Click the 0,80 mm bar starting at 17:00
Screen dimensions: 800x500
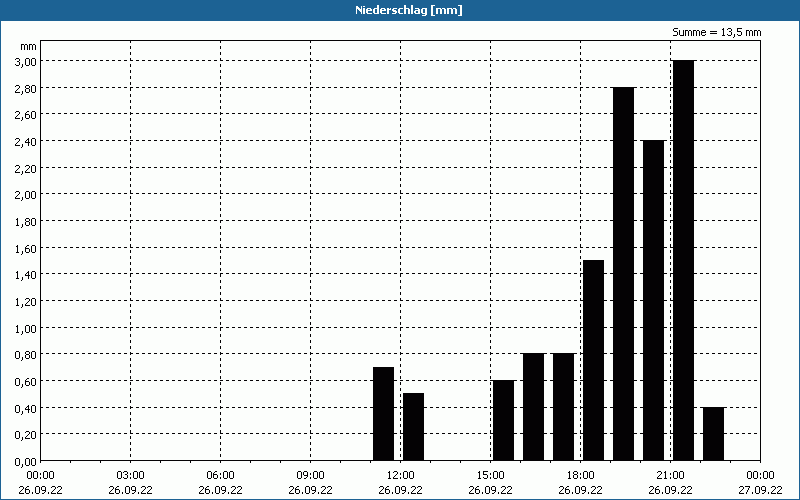(x=563, y=407)
